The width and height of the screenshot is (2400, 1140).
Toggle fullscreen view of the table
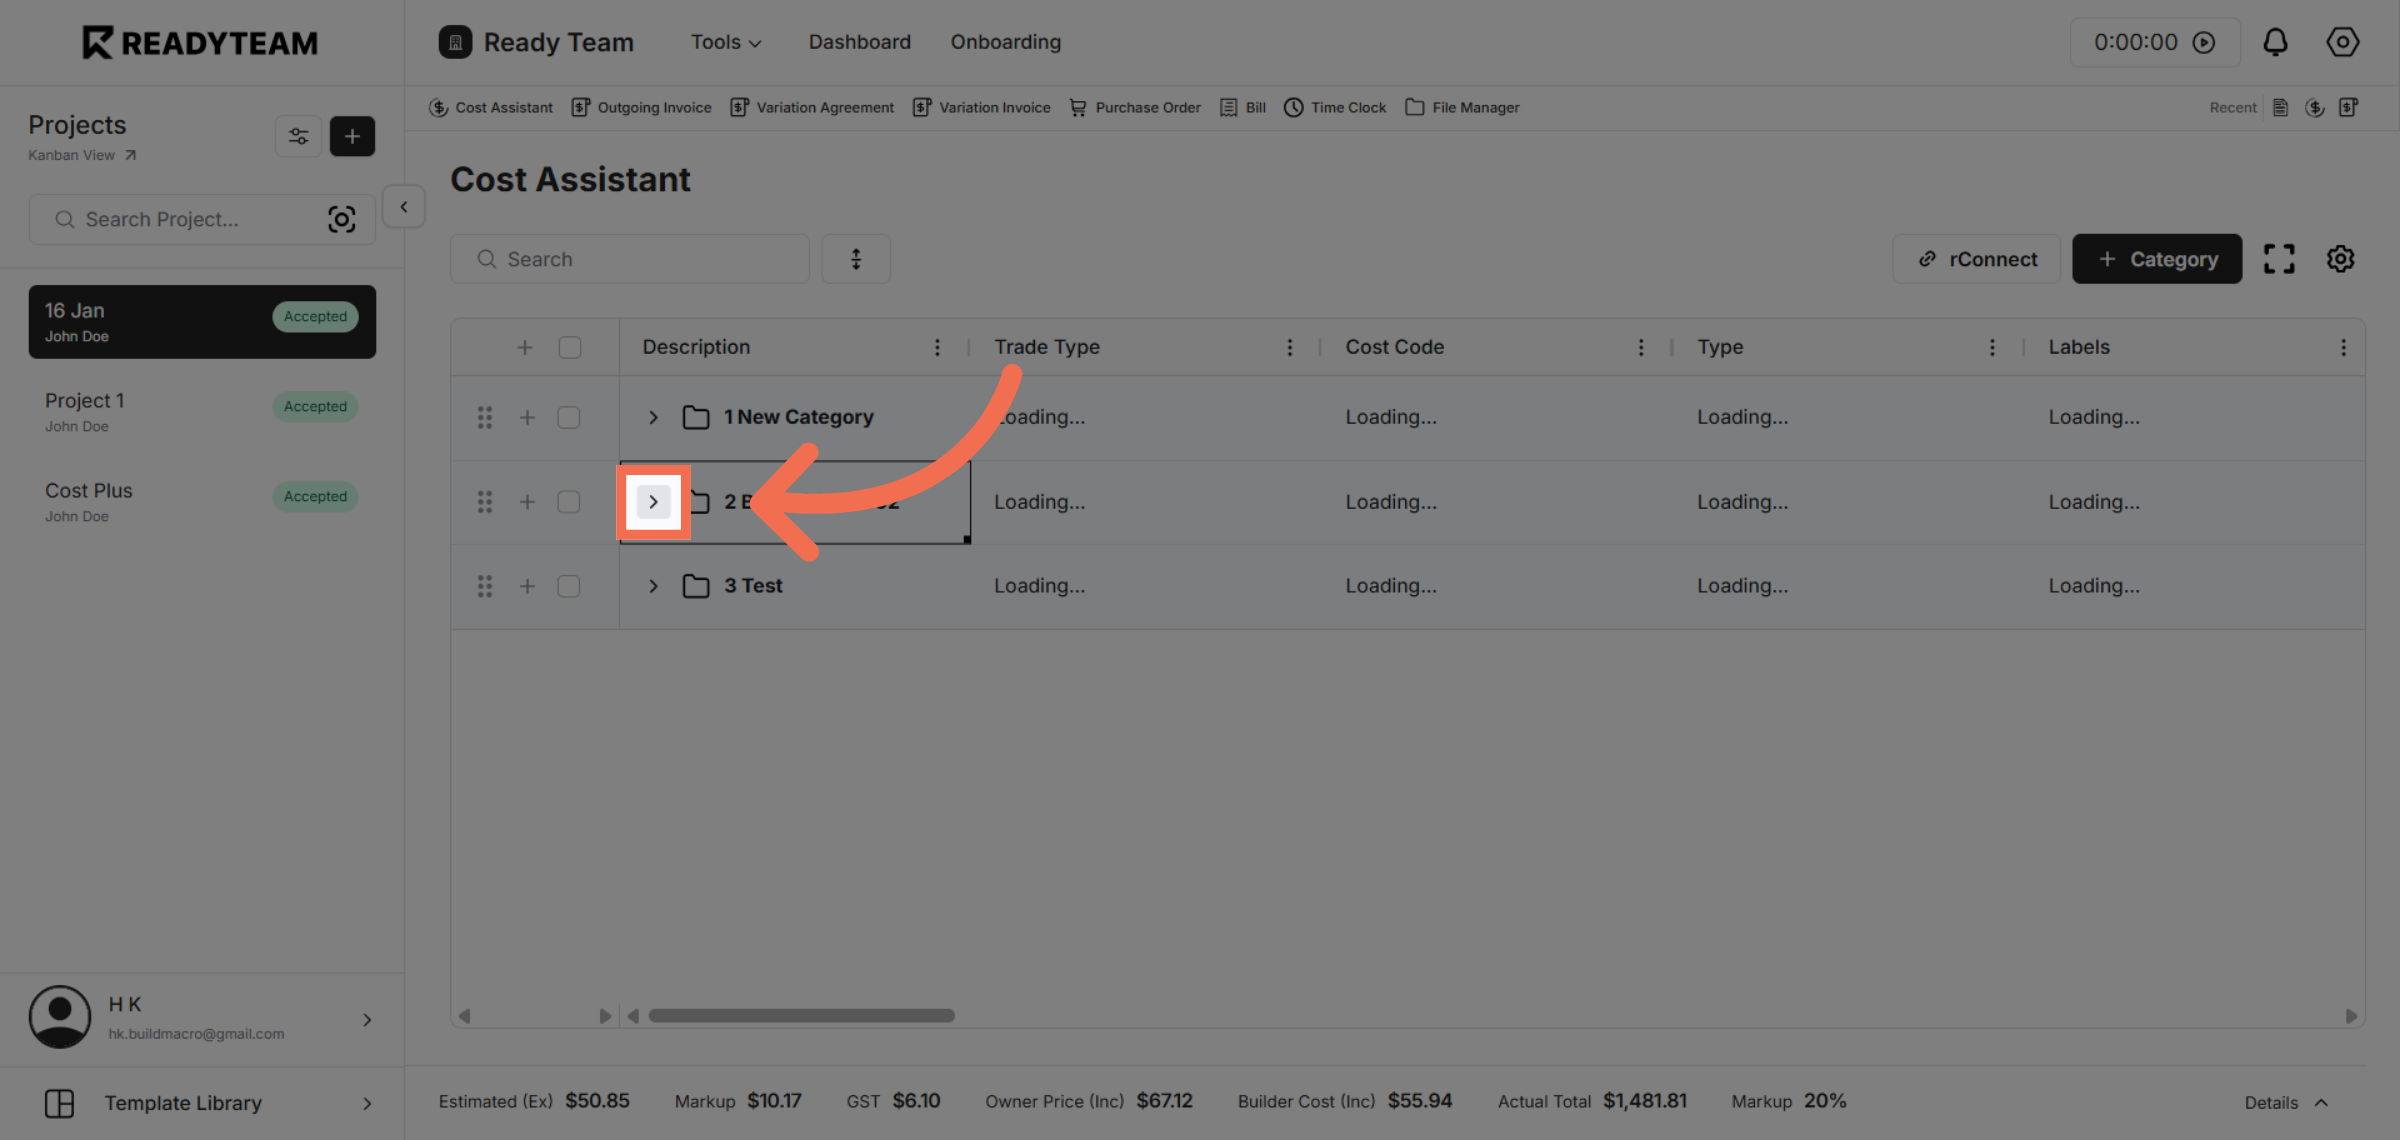2279,259
